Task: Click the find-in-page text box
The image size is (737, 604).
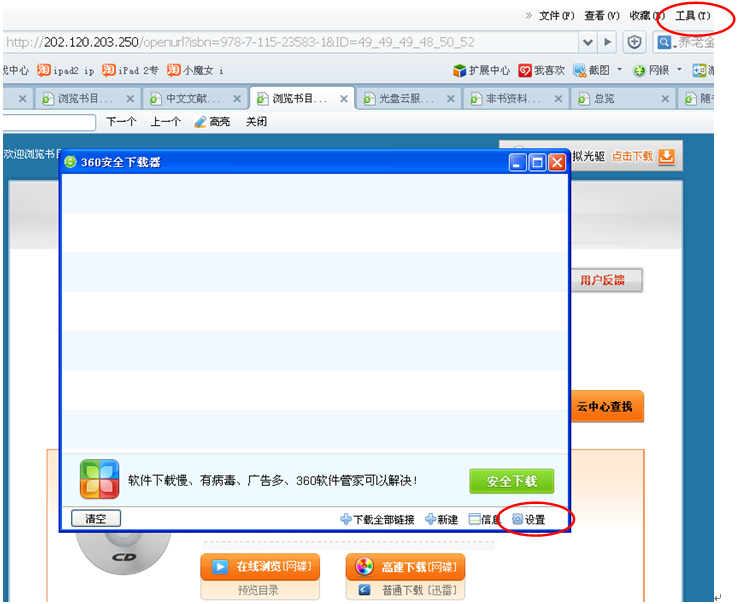Action: pyautogui.click(x=49, y=122)
